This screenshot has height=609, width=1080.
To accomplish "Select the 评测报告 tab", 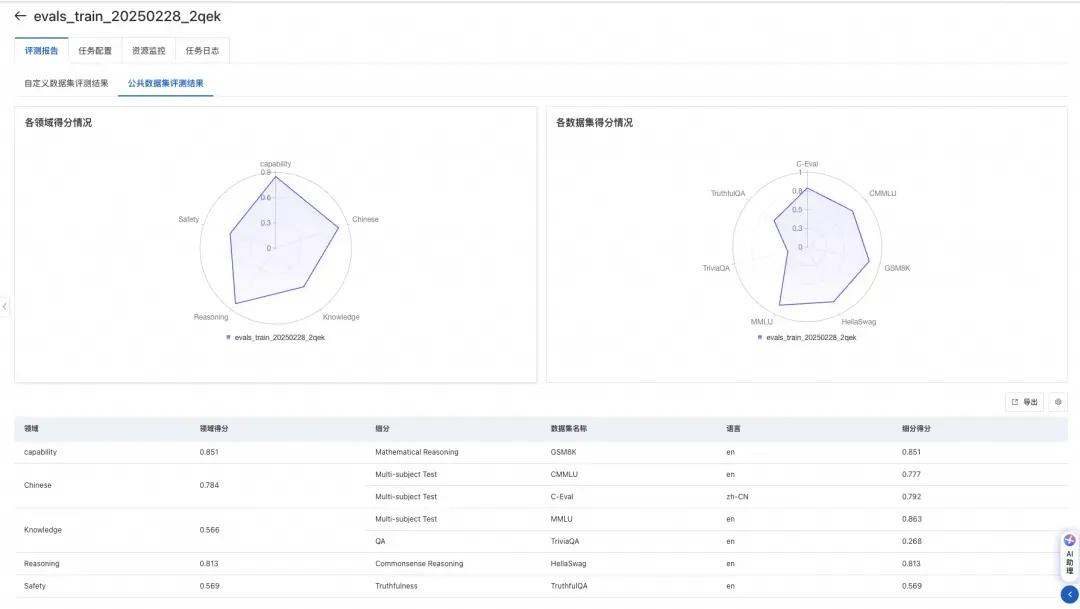I will 41,50.
